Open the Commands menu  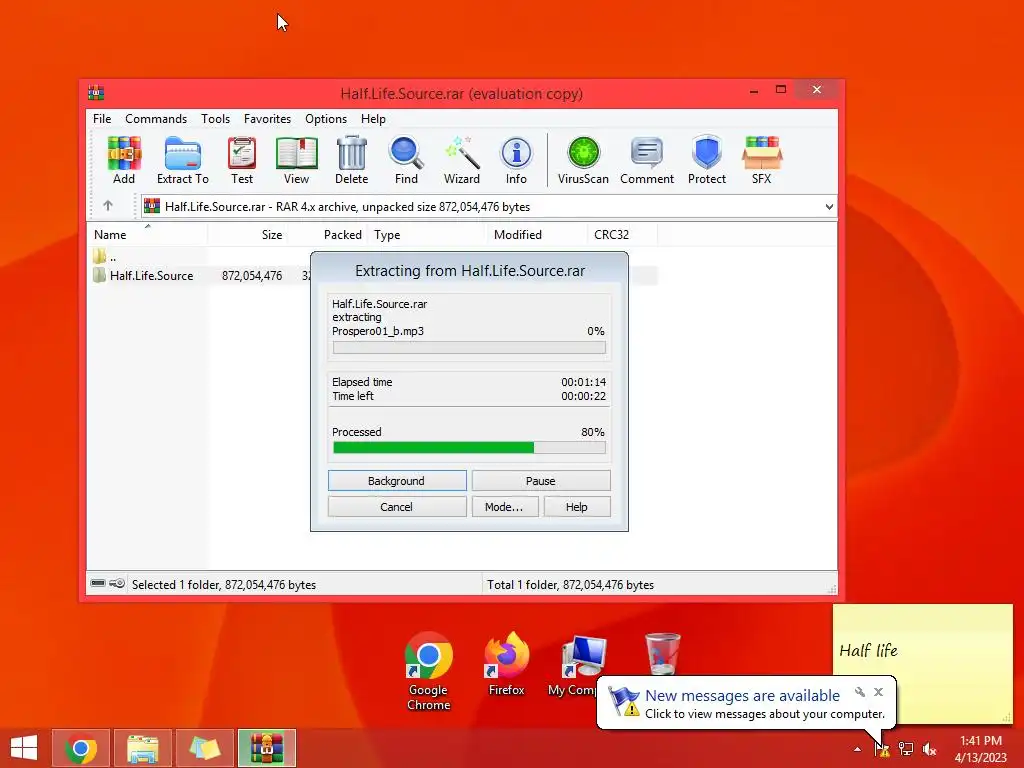(x=156, y=119)
